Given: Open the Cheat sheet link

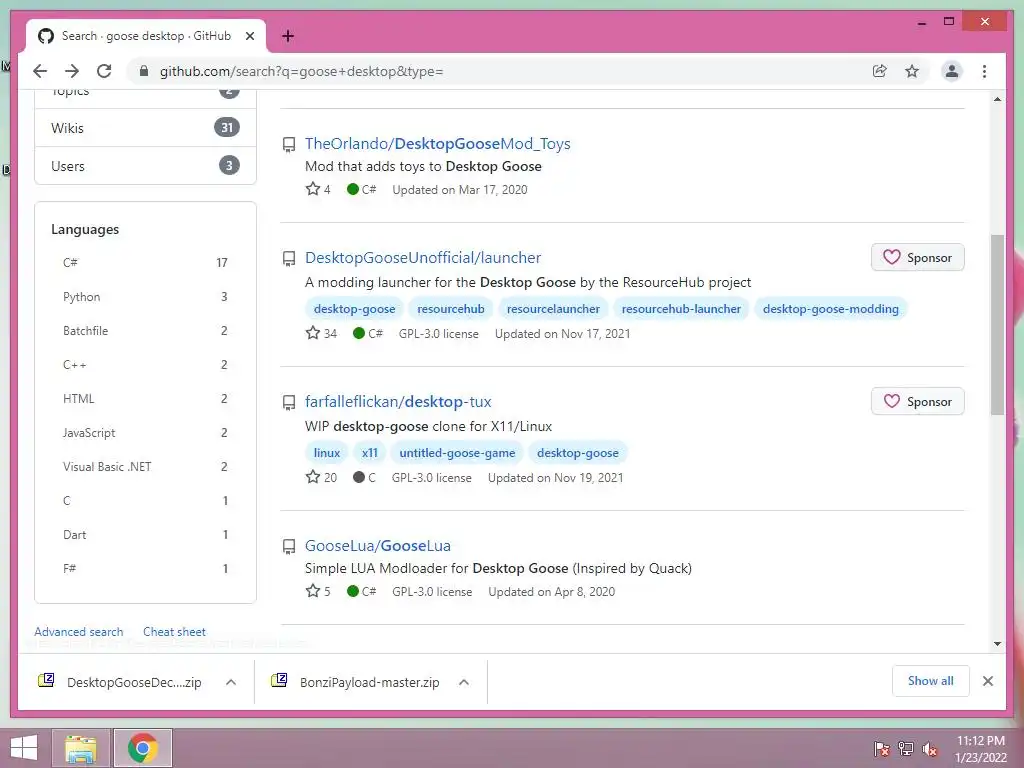Looking at the screenshot, I should coord(174,632).
